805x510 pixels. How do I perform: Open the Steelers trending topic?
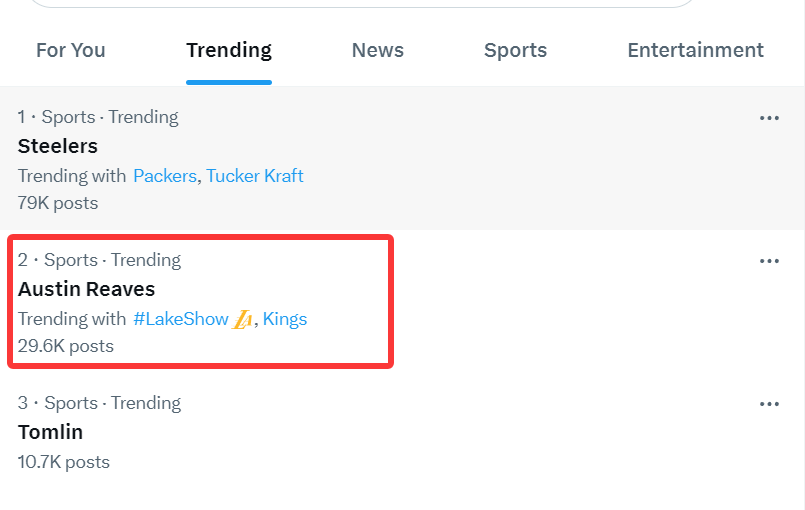click(x=58, y=146)
